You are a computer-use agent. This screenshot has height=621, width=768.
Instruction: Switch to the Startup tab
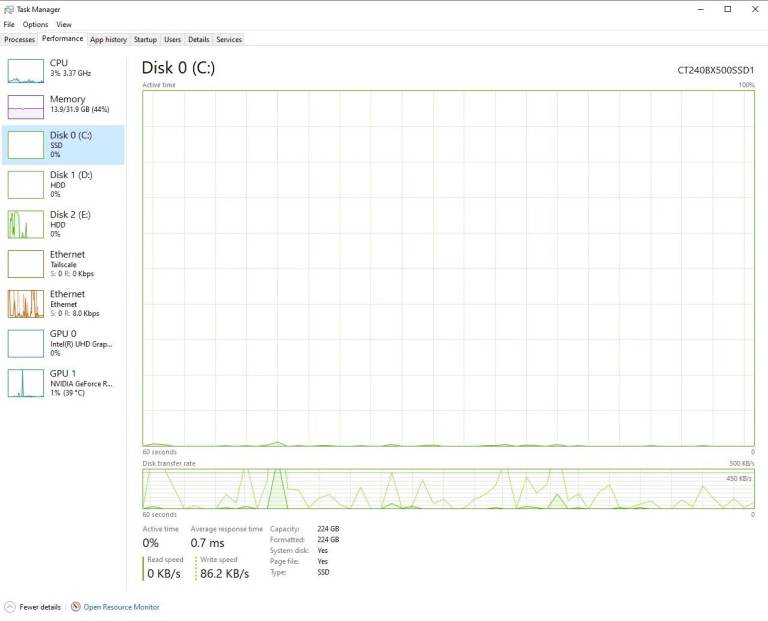coord(145,40)
